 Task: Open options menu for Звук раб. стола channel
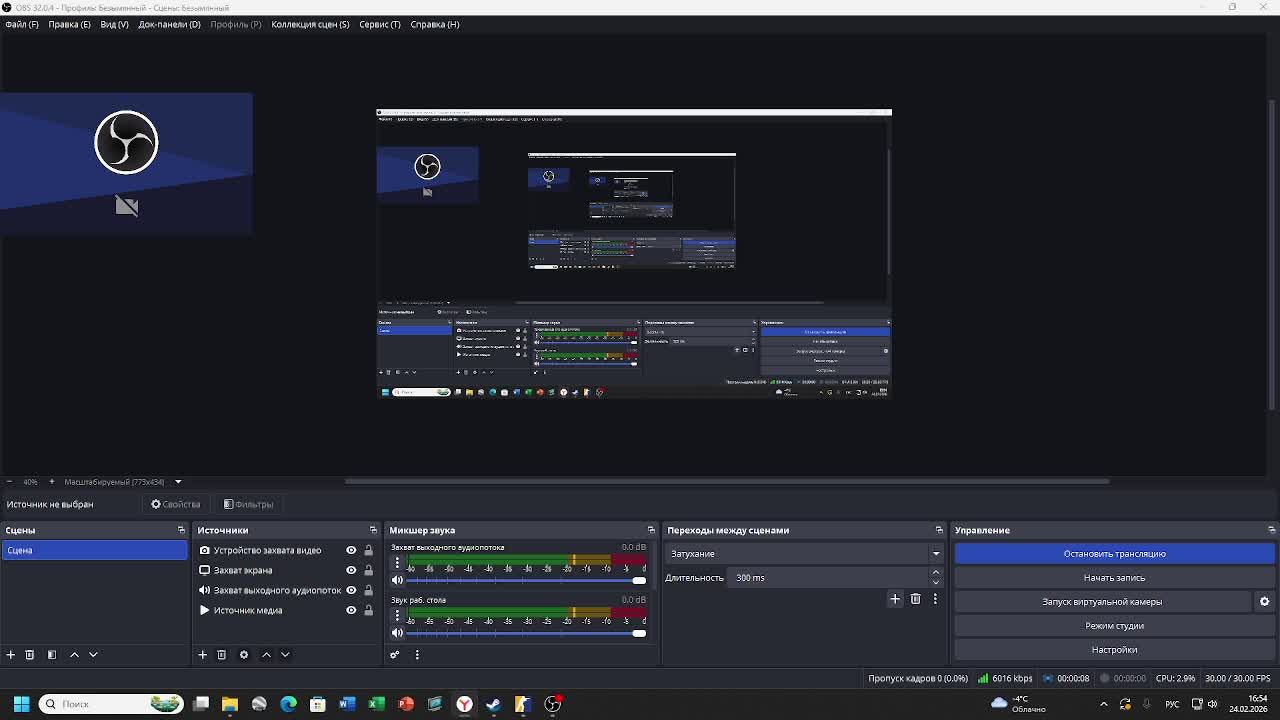pos(397,614)
